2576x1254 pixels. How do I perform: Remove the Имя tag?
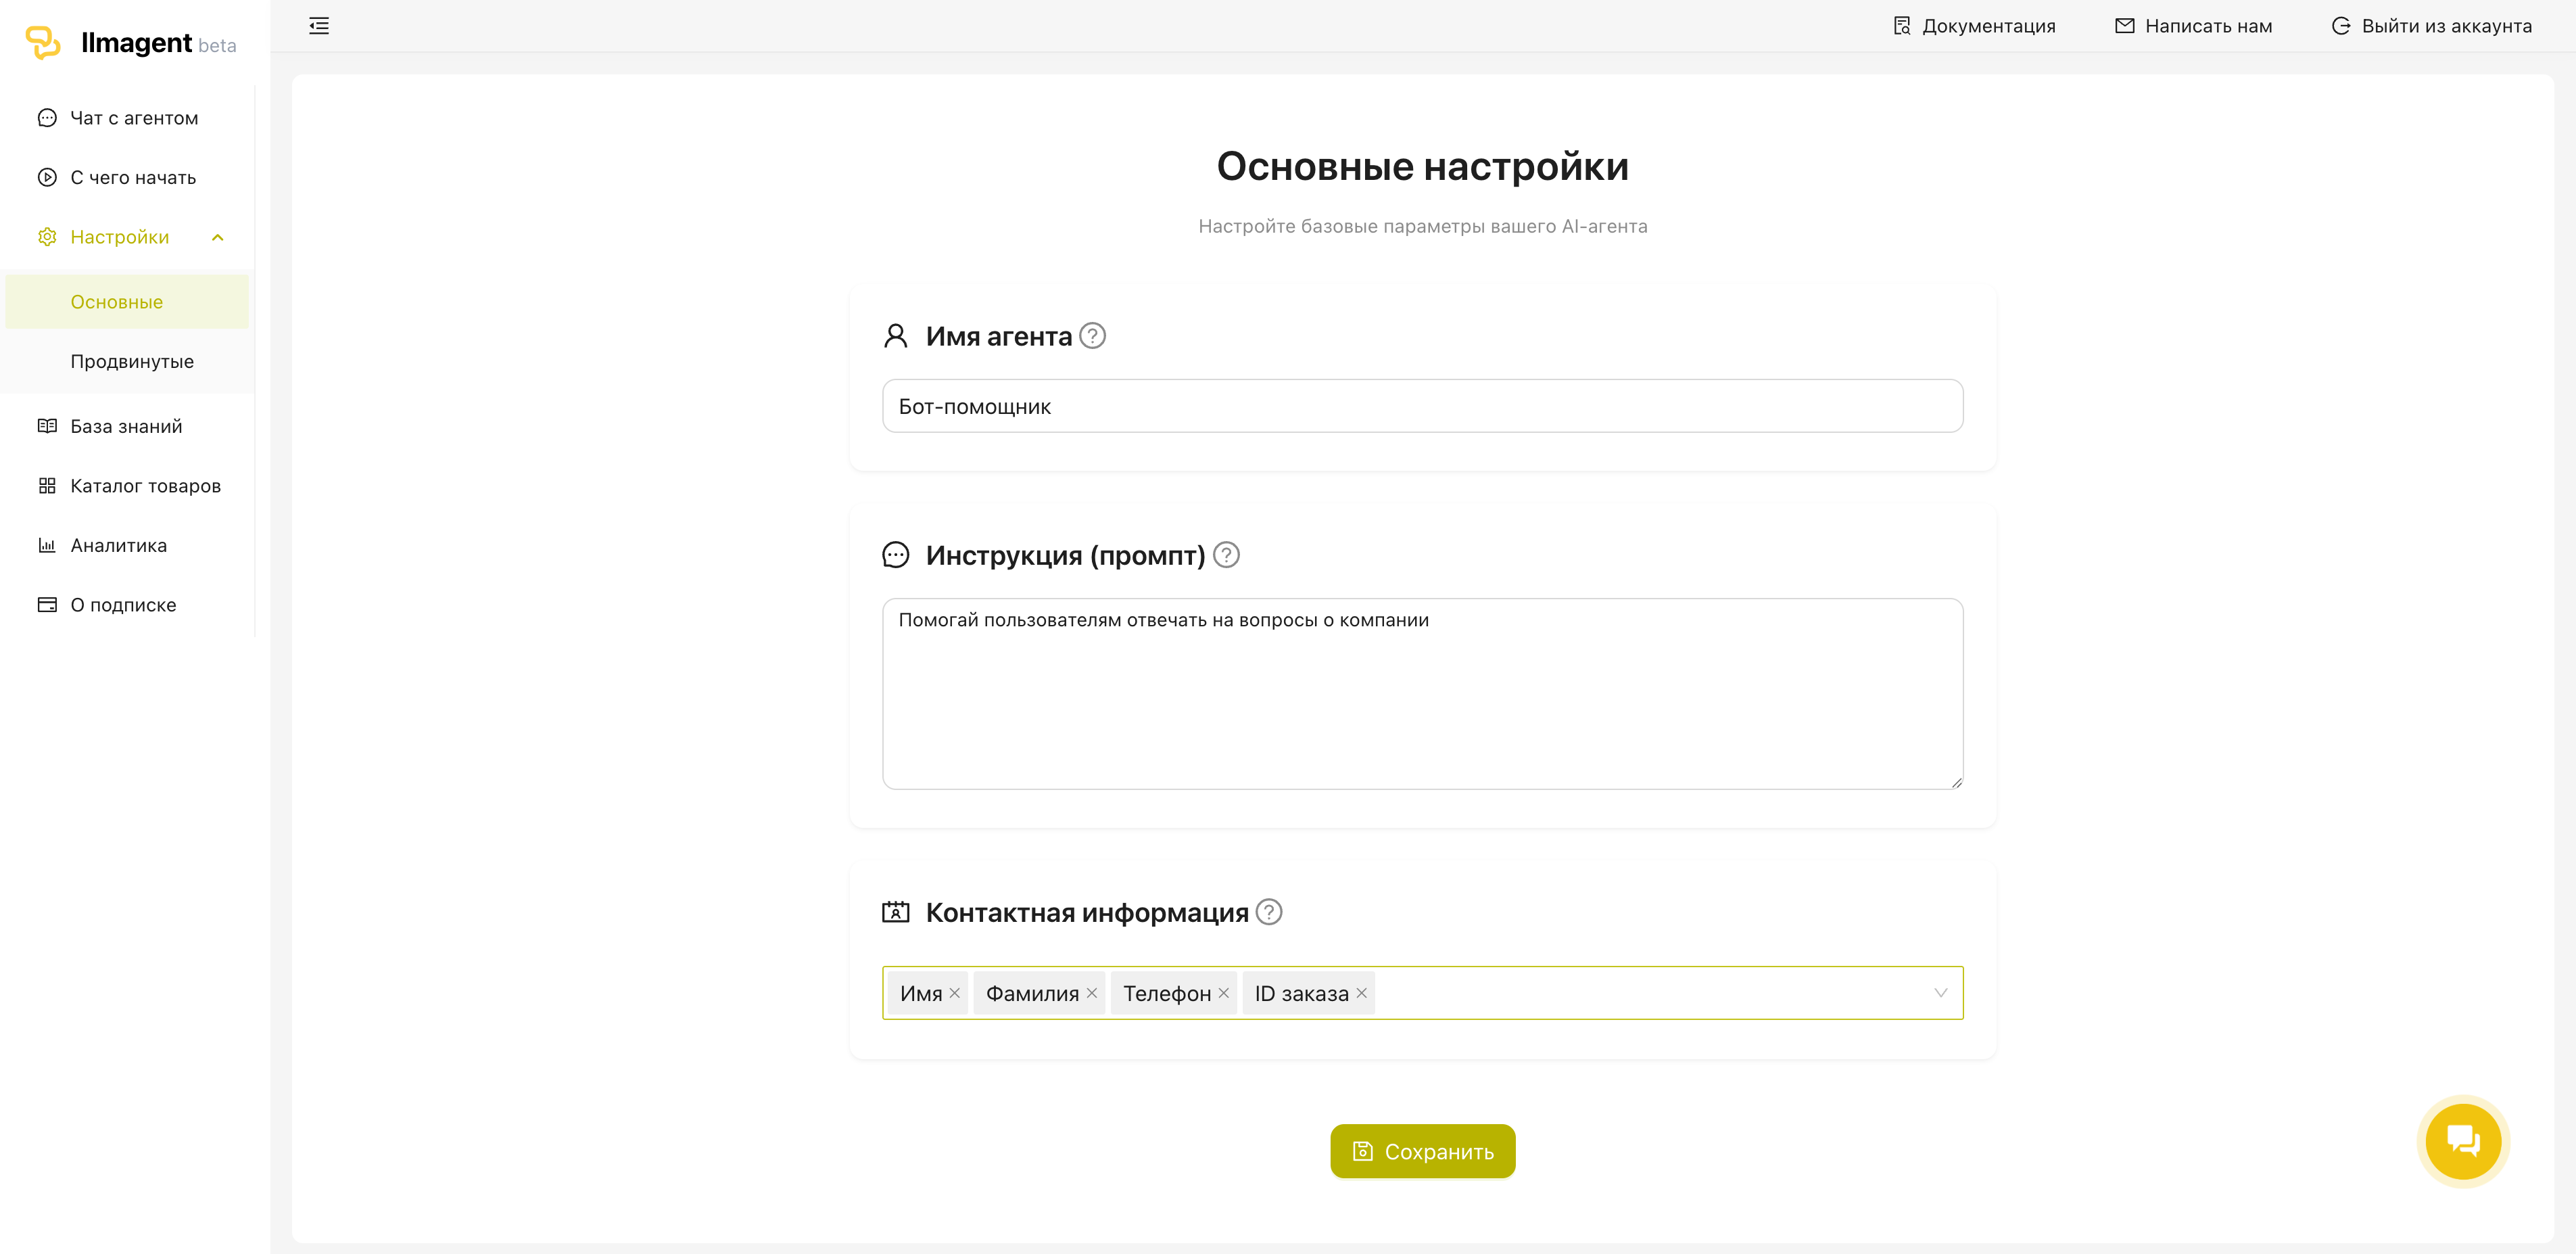click(955, 993)
